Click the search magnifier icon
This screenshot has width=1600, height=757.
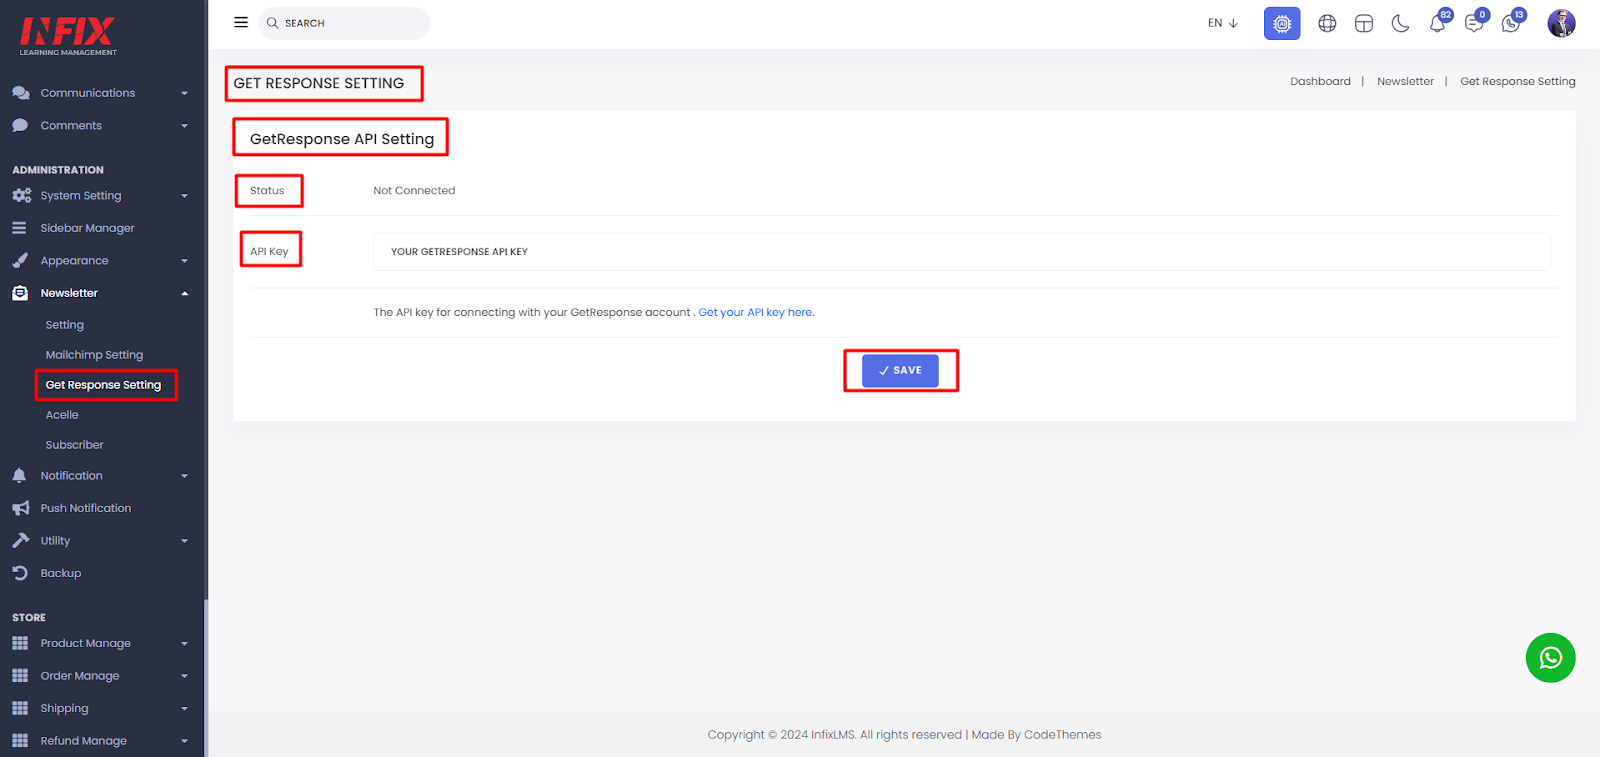(272, 23)
